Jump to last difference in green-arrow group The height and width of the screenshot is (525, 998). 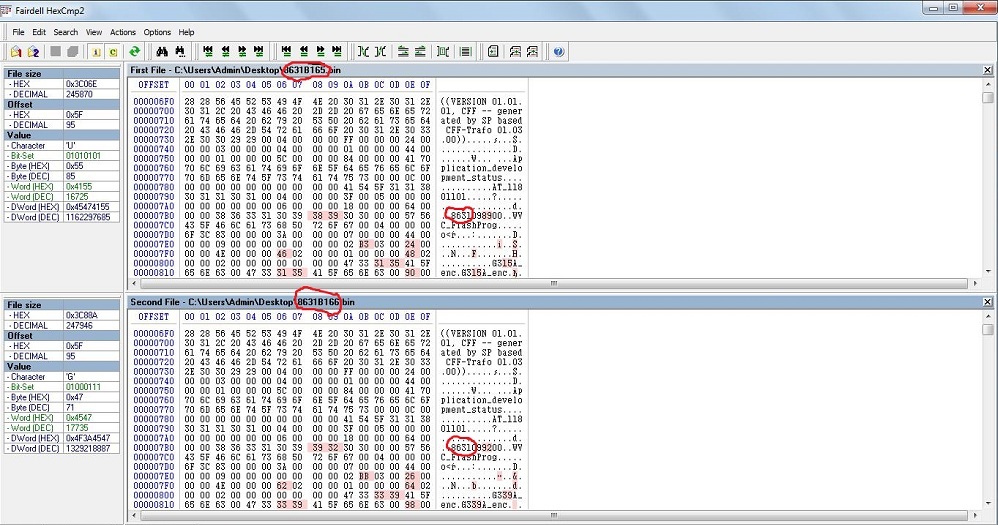(258, 52)
